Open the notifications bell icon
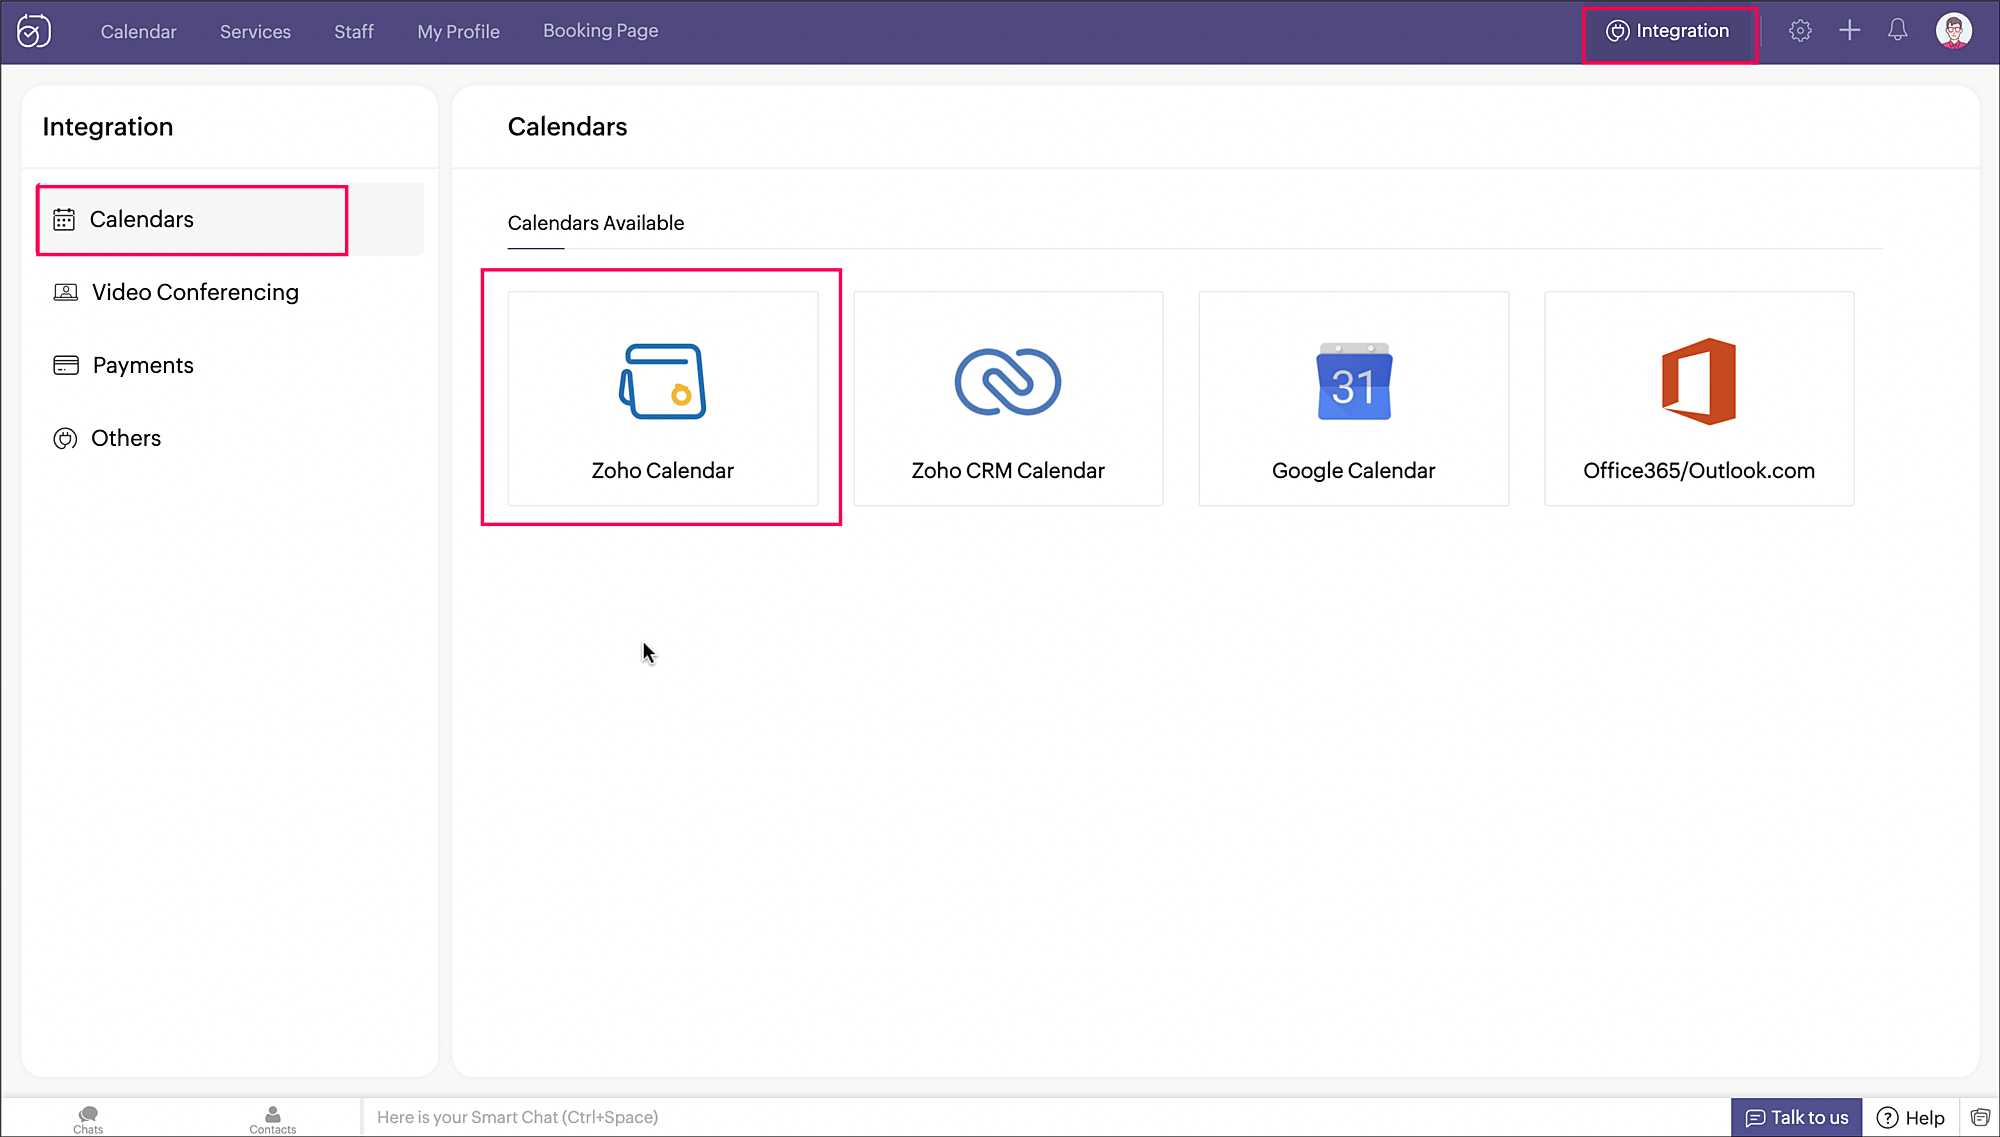This screenshot has width=2000, height=1137. click(1897, 31)
